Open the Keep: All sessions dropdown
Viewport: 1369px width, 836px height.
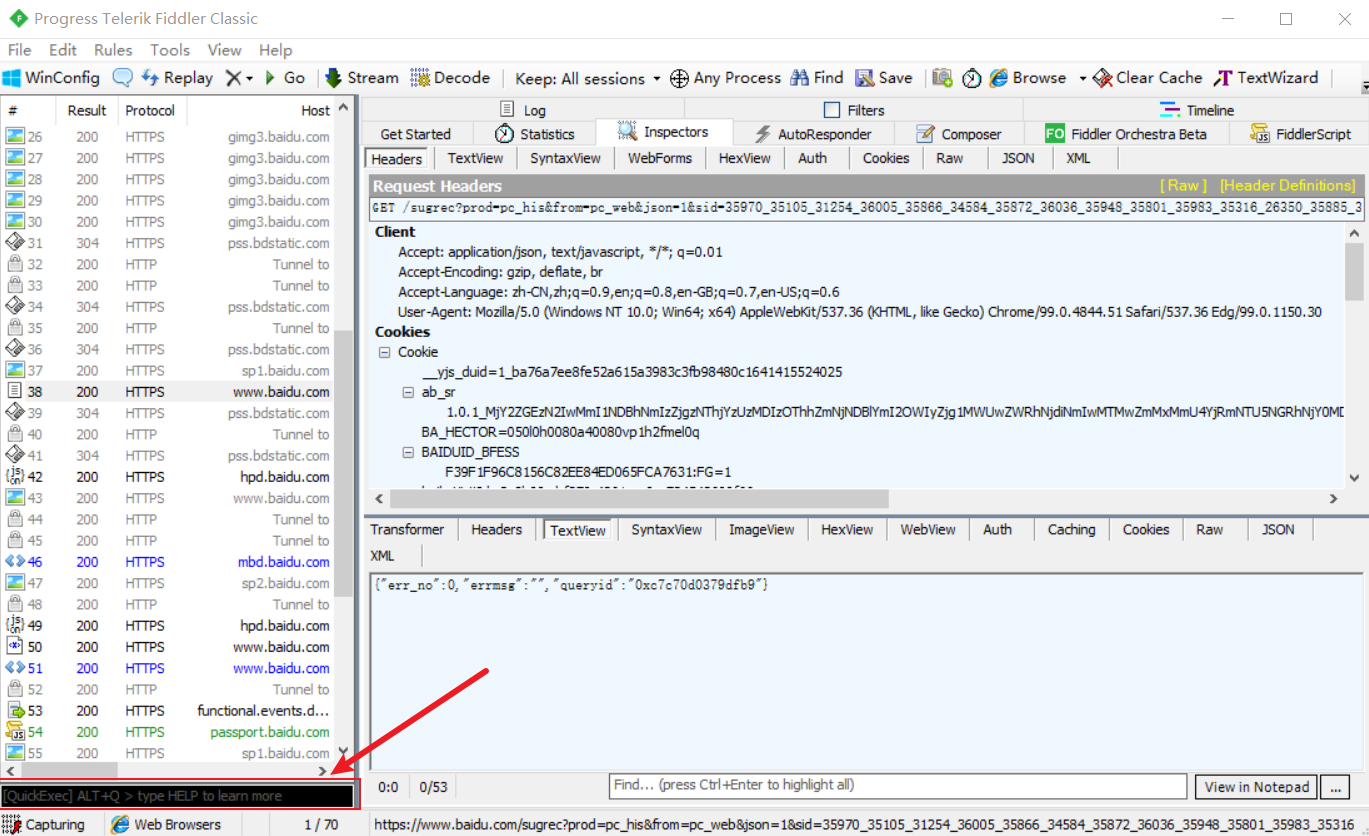click(x=588, y=78)
